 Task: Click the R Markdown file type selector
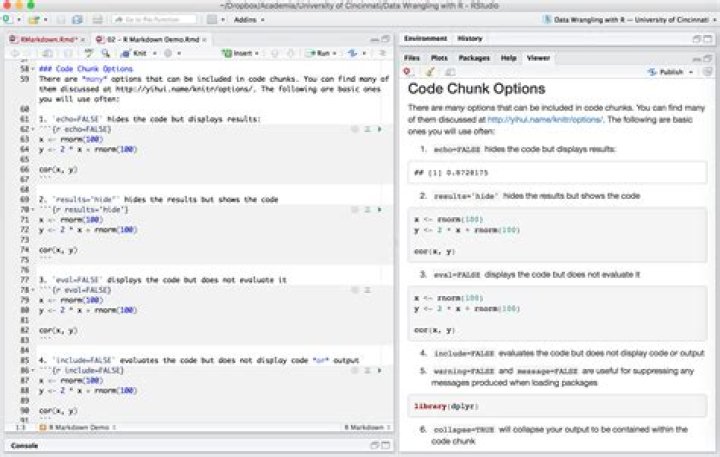(x=367, y=428)
